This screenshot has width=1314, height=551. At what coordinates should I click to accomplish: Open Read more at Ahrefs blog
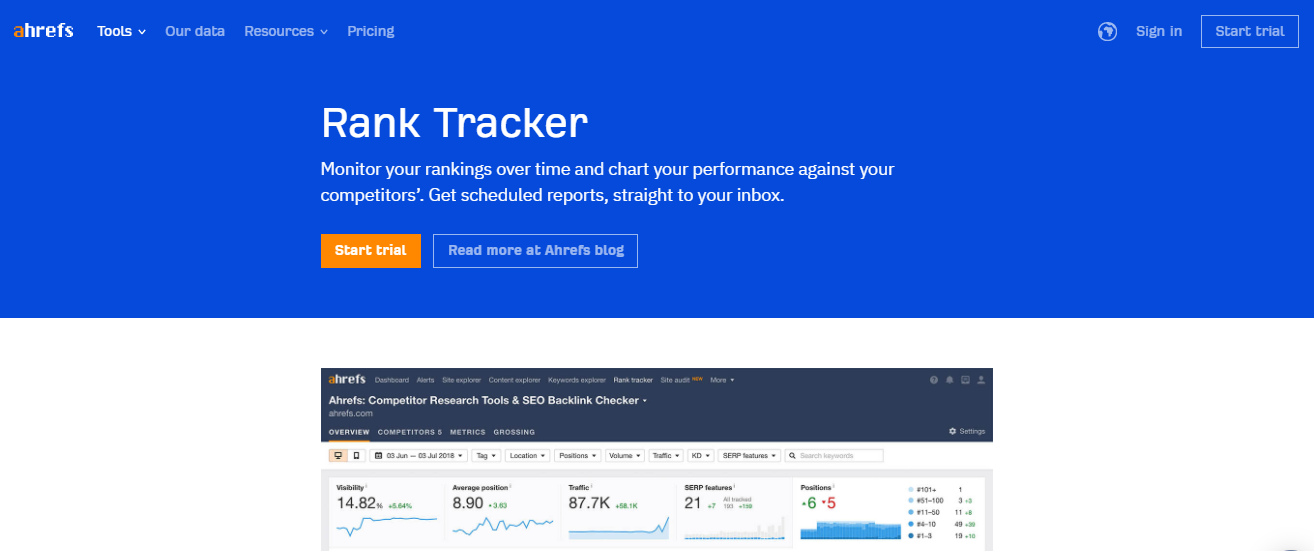click(535, 251)
